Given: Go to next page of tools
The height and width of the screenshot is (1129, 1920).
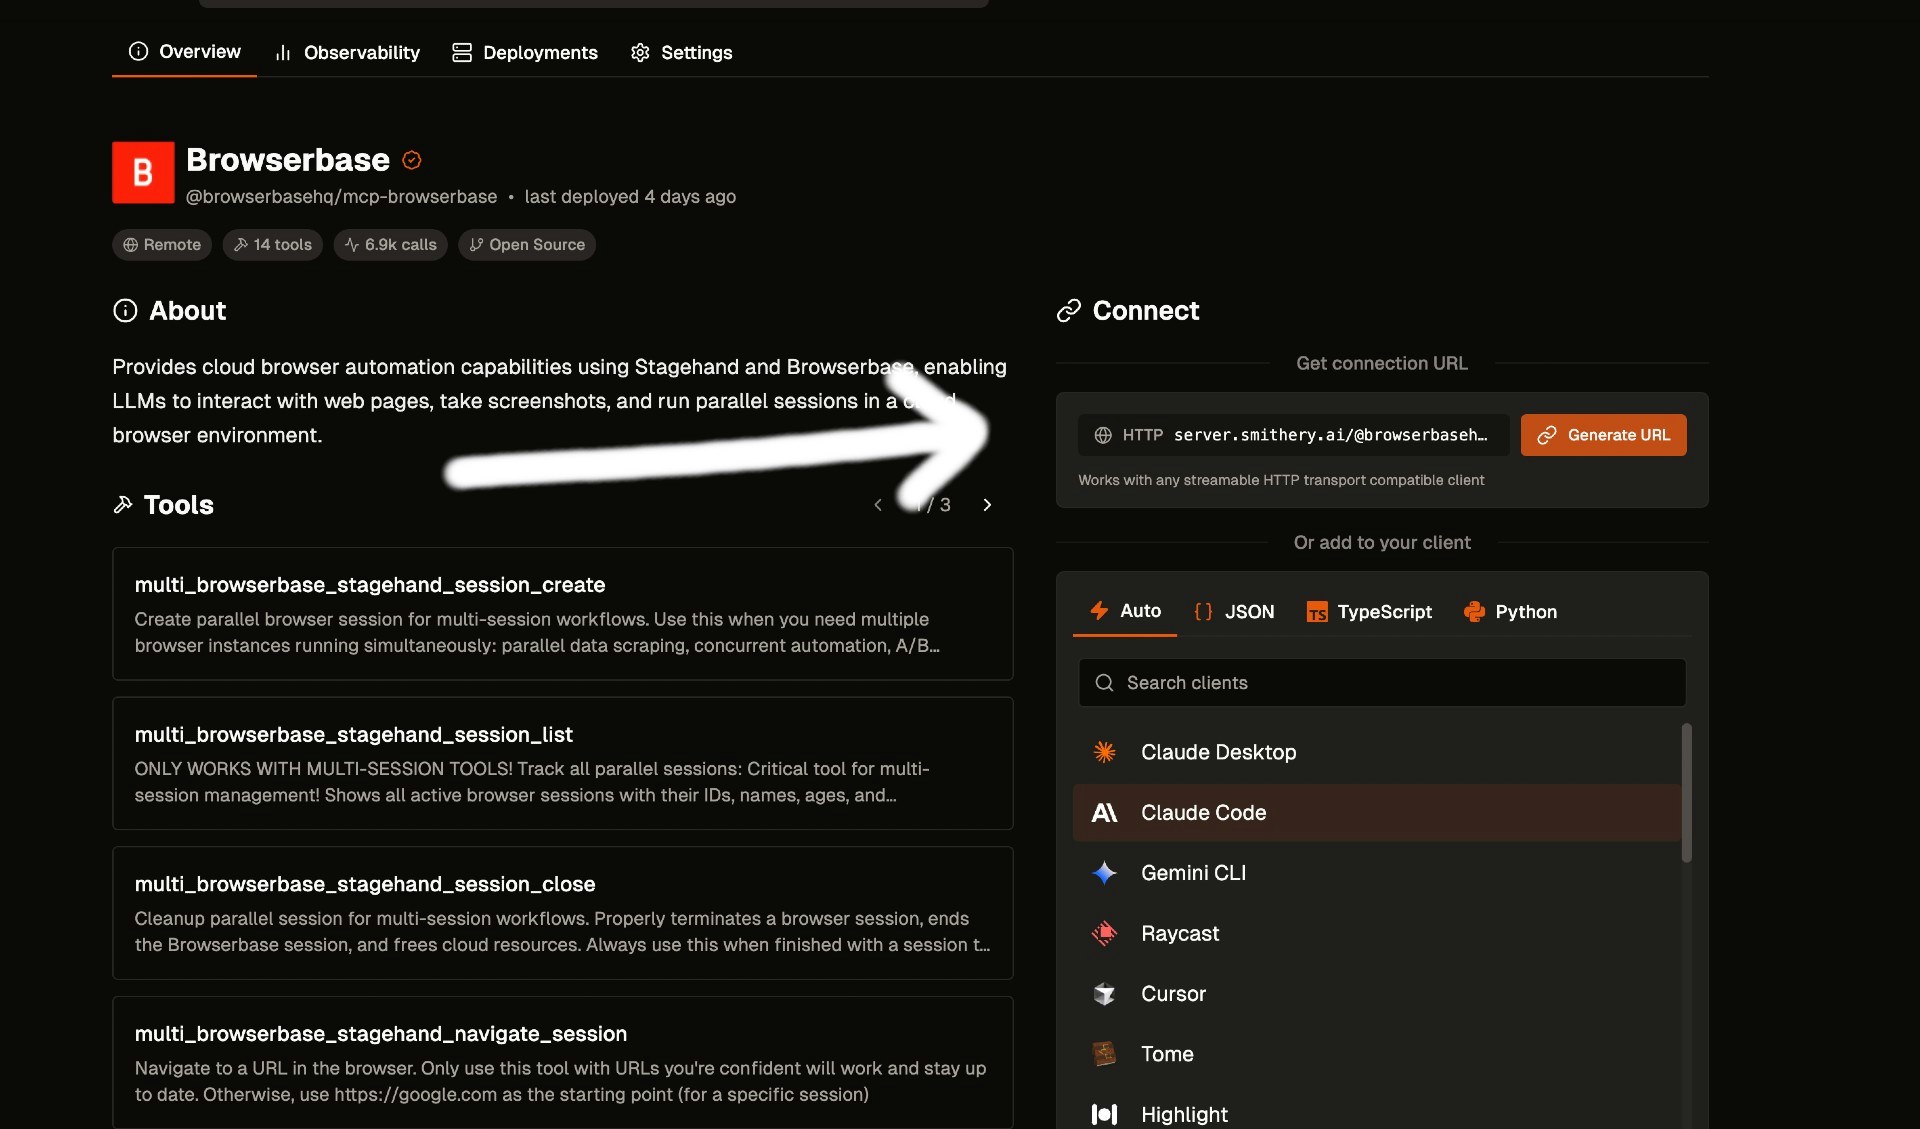Looking at the screenshot, I should (987, 505).
